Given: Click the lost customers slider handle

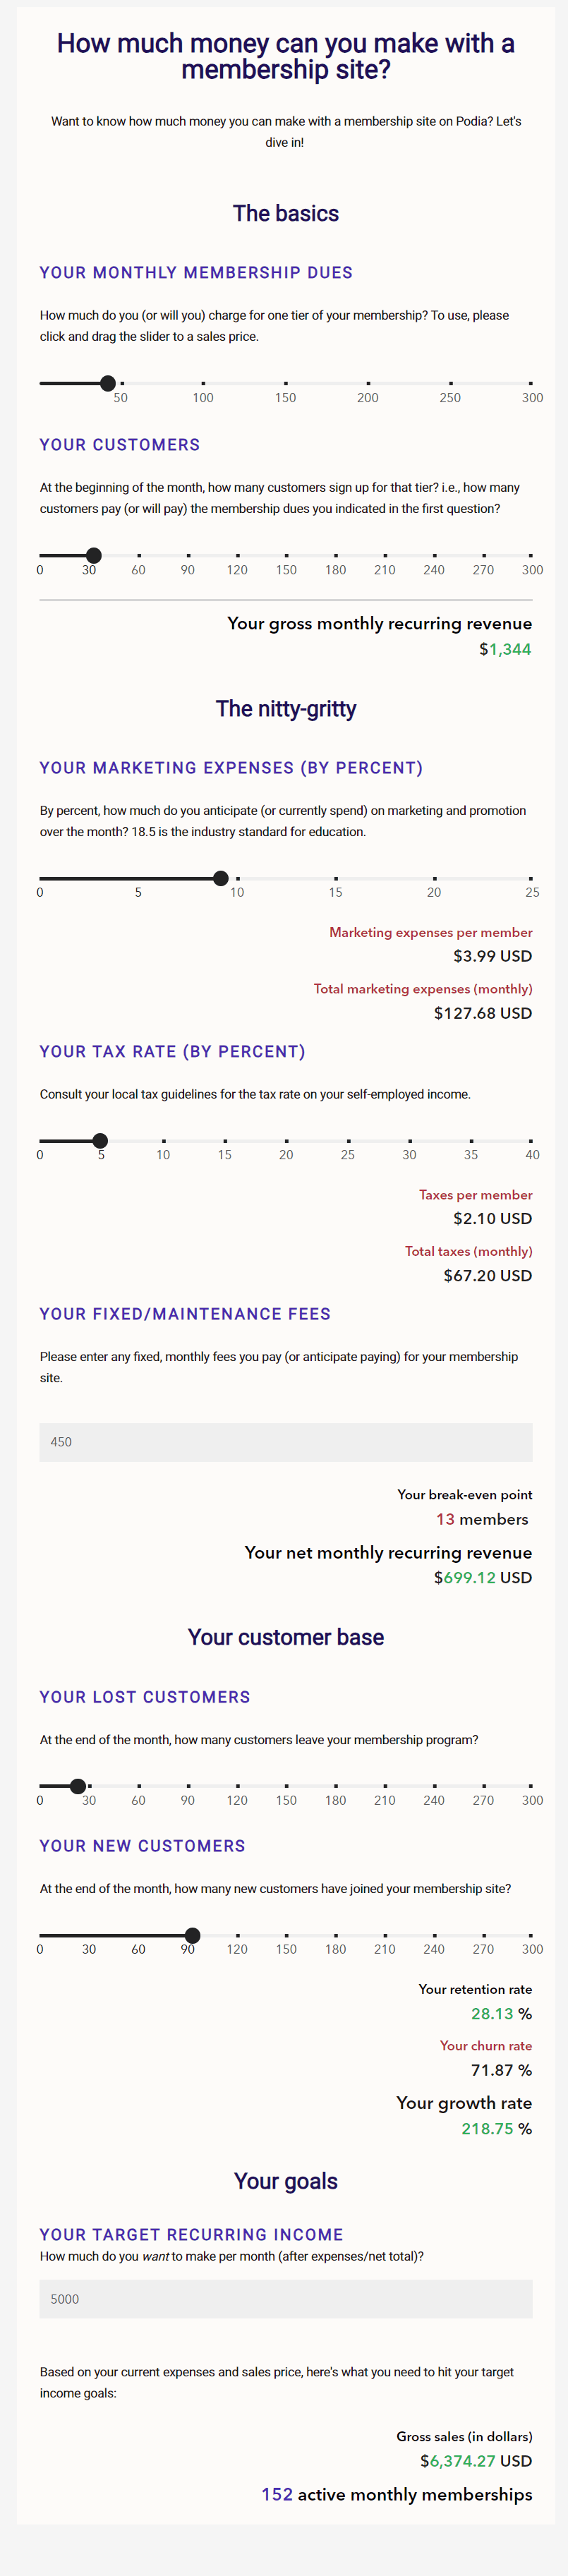Looking at the screenshot, I should pyautogui.click(x=78, y=1786).
